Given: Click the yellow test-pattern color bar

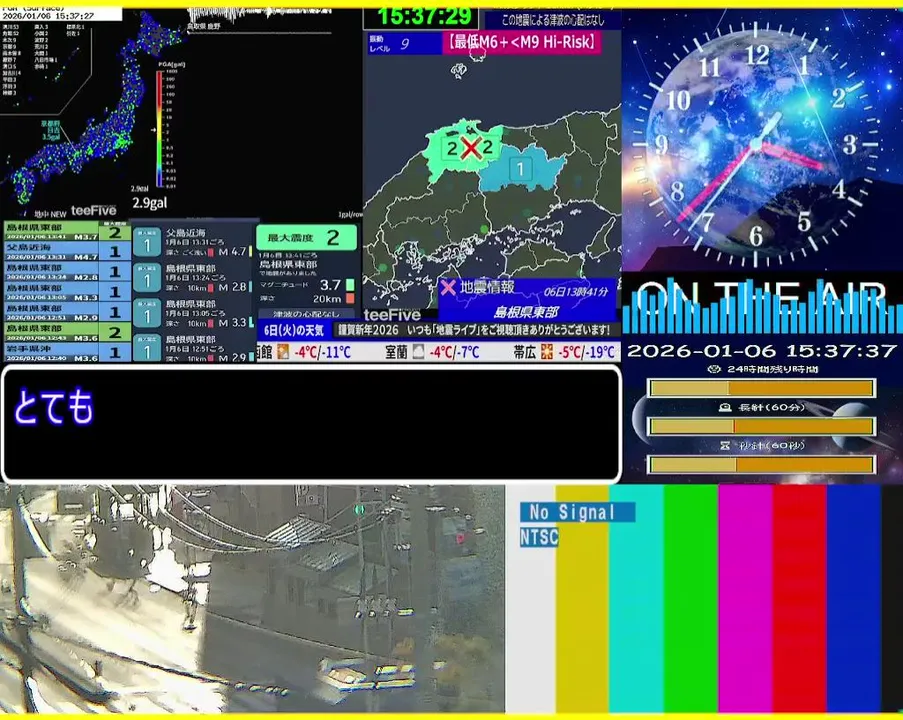Looking at the screenshot, I should click(582, 599).
